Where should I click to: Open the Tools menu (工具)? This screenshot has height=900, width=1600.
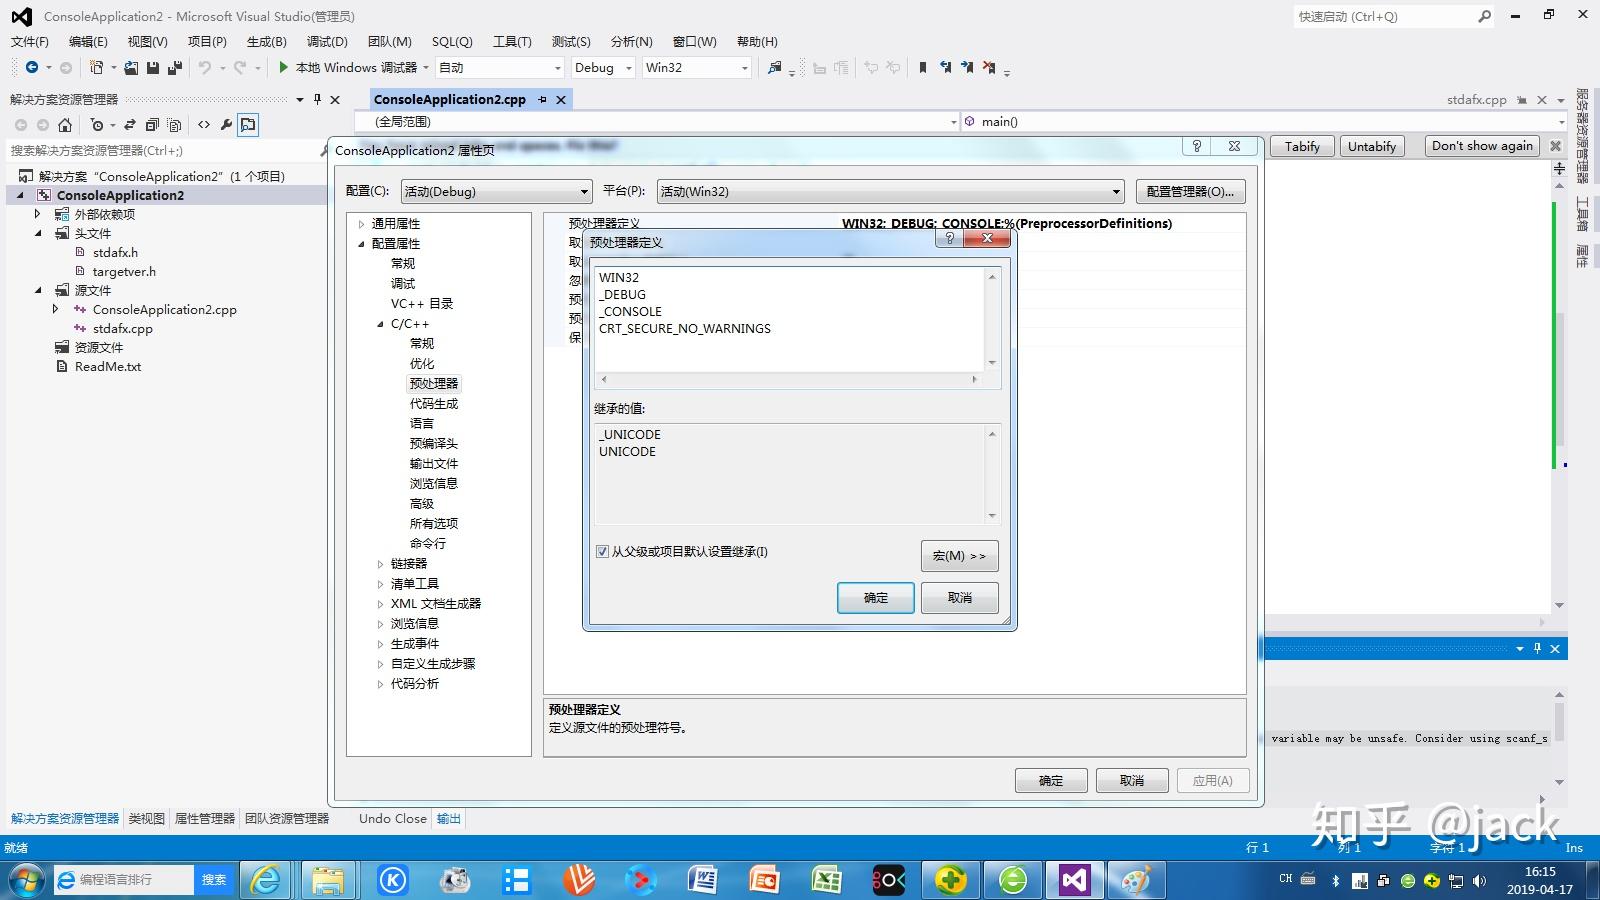512,41
